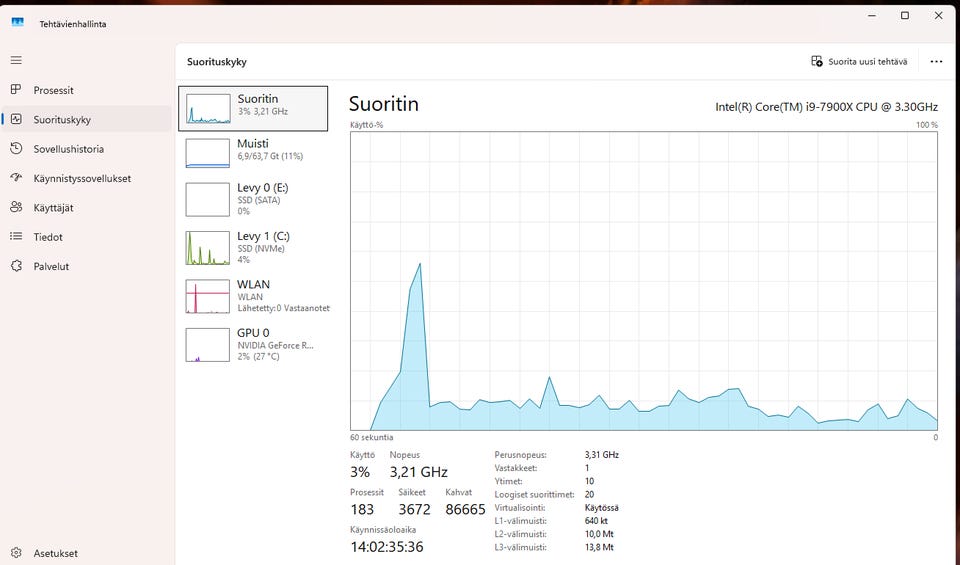Open Tiedot details list icon
The width and height of the screenshot is (960, 565).
tap(16, 236)
